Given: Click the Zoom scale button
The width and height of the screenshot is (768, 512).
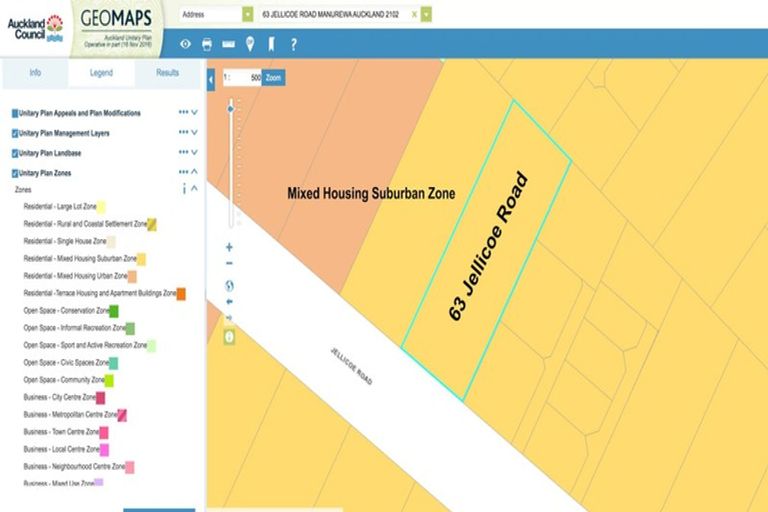Looking at the screenshot, I should [x=274, y=77].
